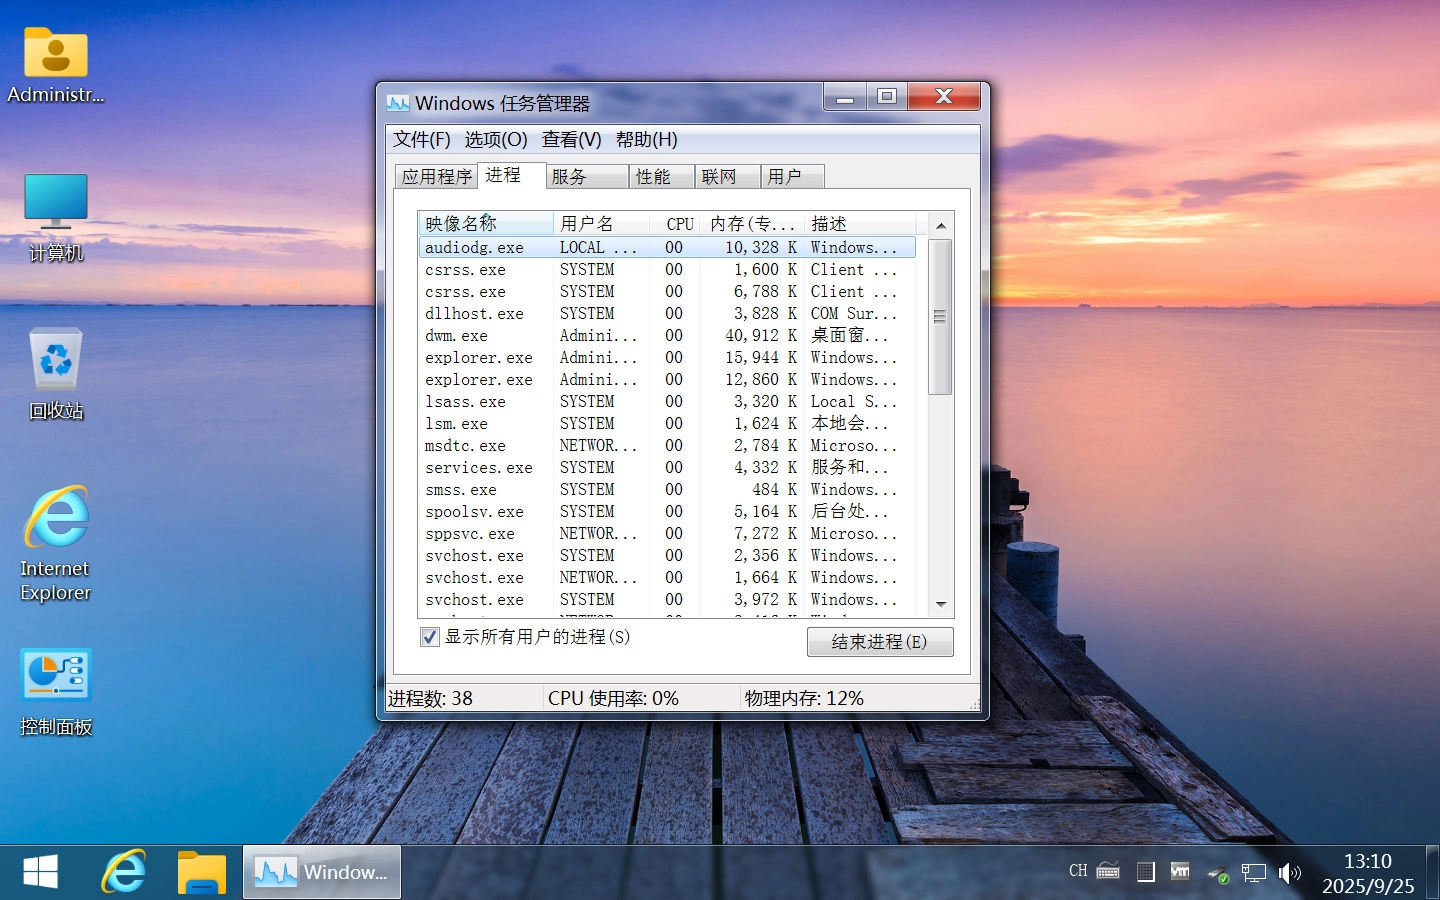
Task: Sort processes by the CPU column header
Action: (679, 223)
